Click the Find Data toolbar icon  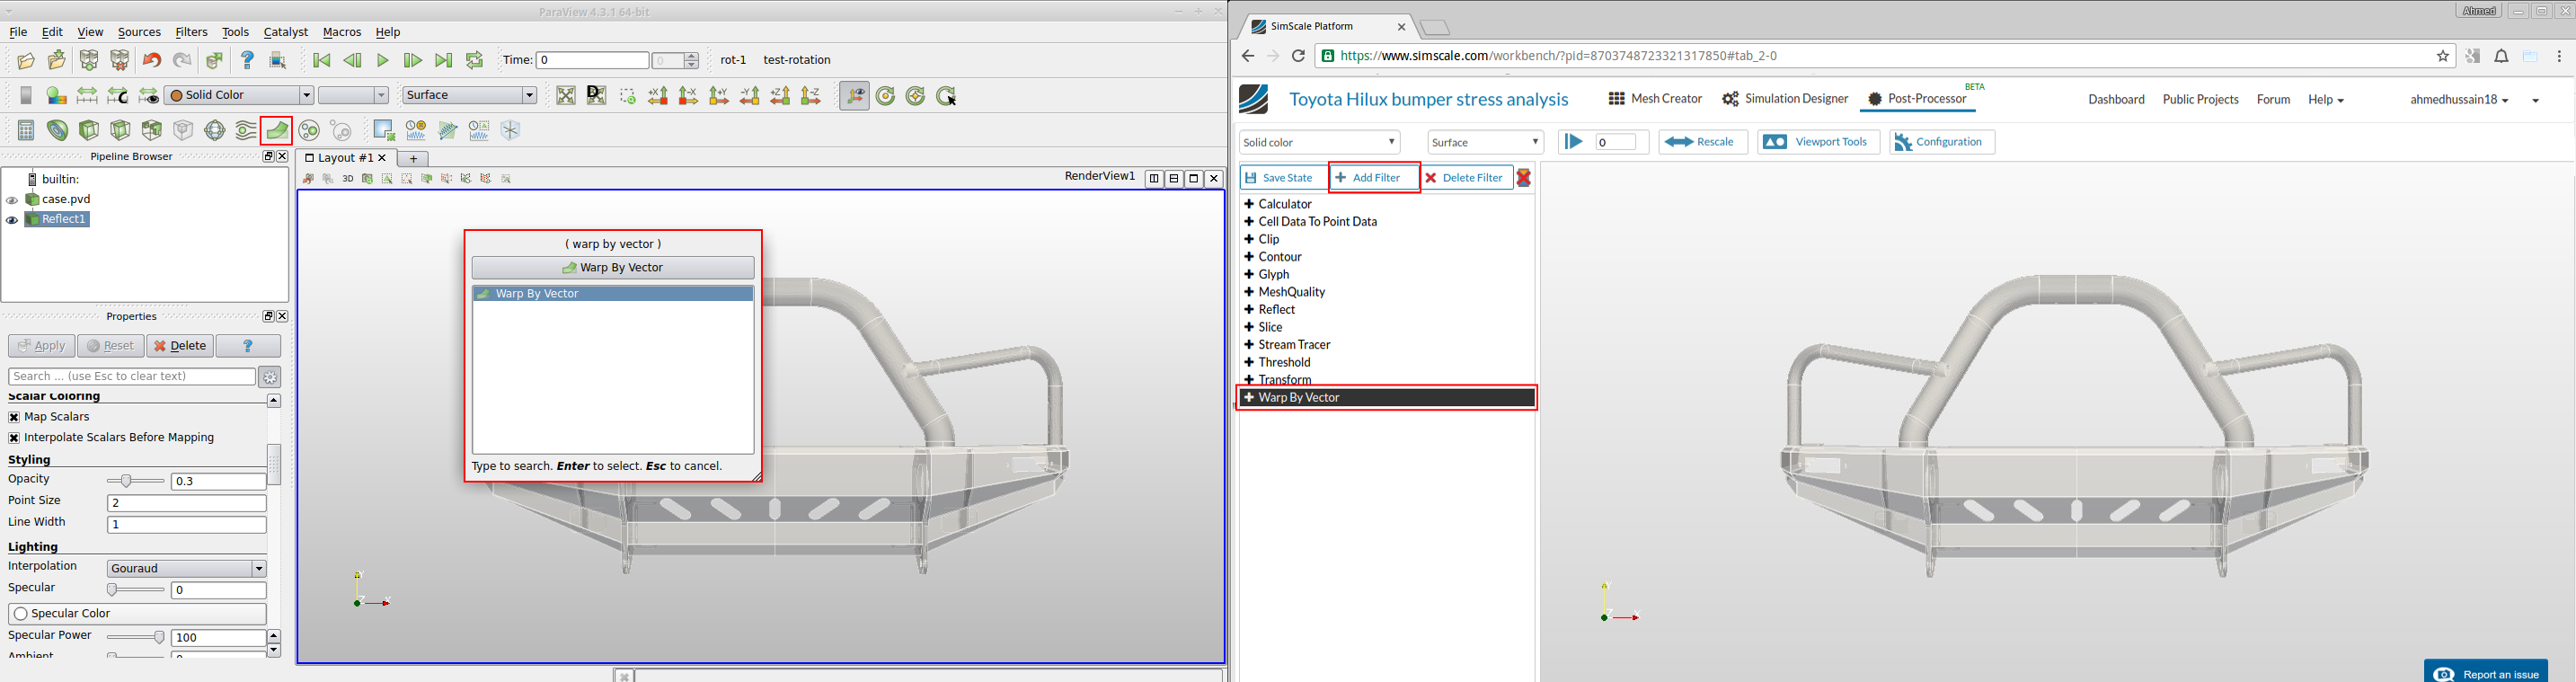point(384,131)
